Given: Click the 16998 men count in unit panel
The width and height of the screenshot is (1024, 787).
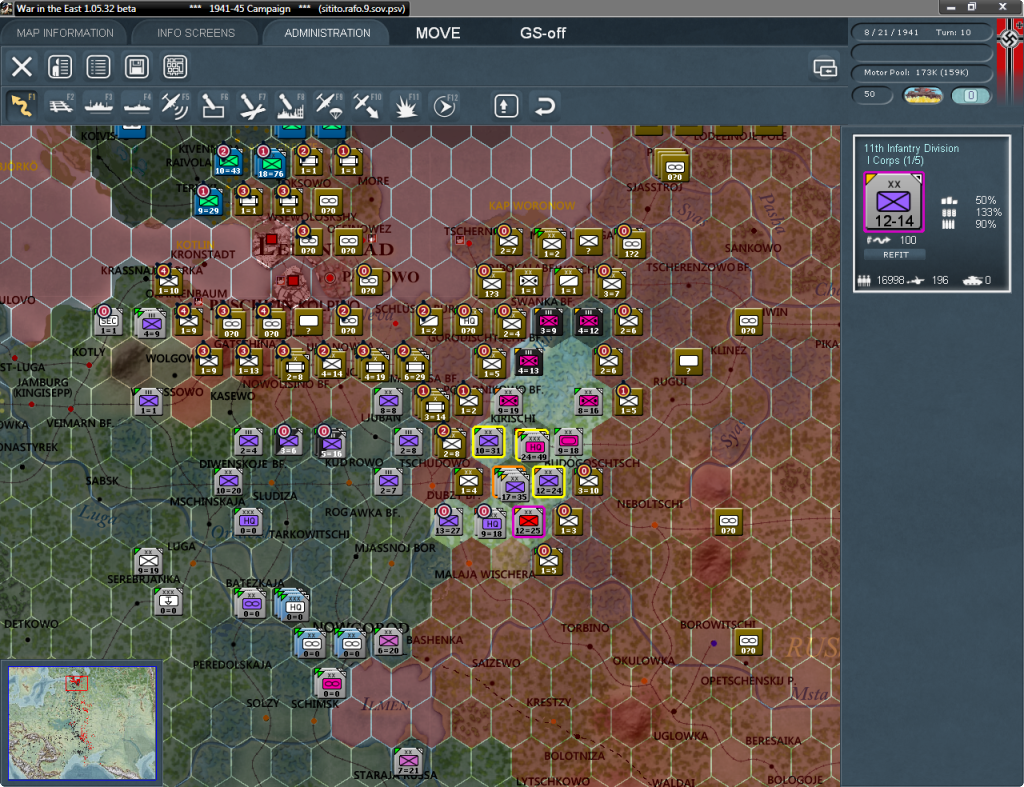Looking at the screenshot, I should (x=890, y=280).
